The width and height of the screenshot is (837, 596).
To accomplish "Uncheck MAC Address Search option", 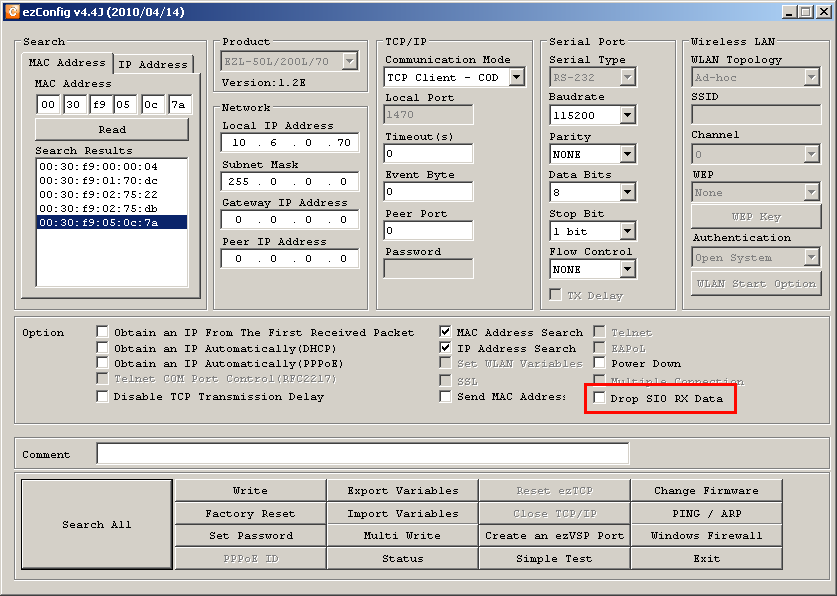I will point(445,332).
